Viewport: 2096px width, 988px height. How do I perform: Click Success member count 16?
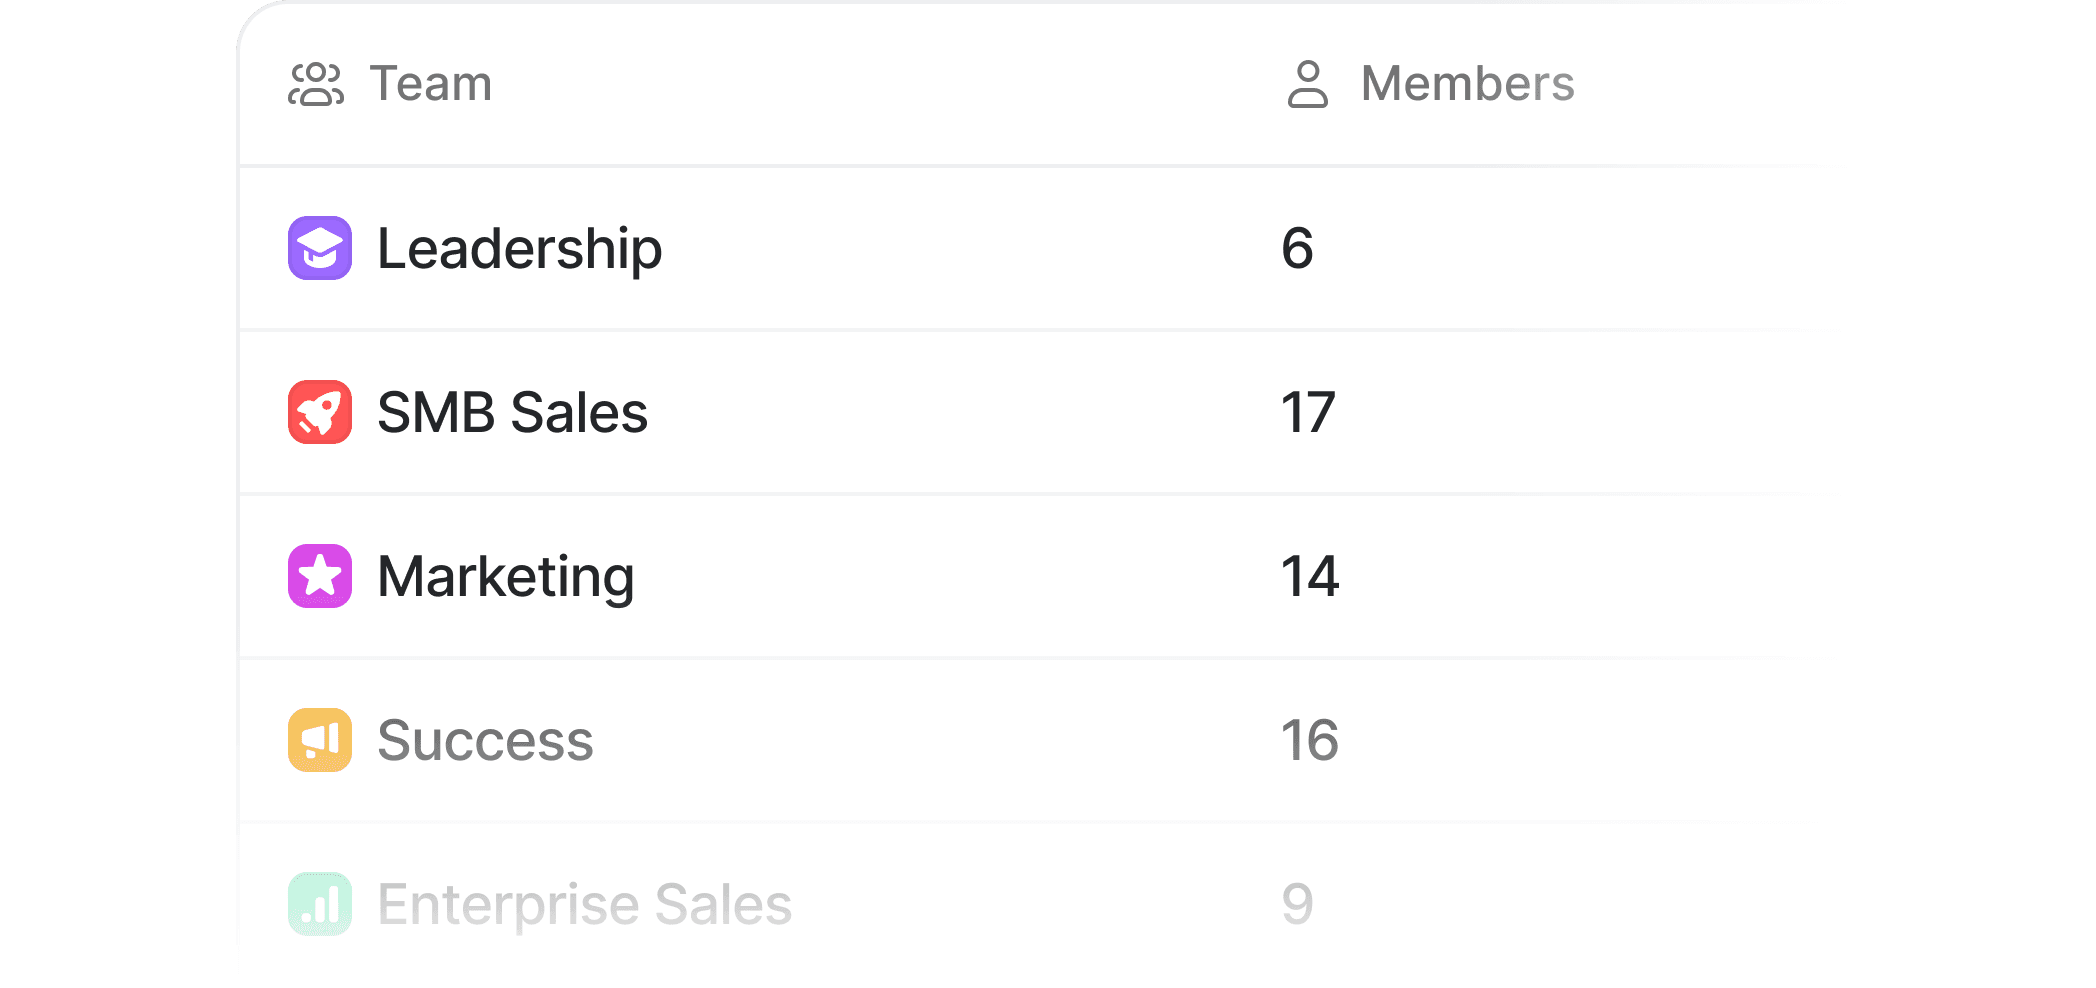coord(1310,740)
